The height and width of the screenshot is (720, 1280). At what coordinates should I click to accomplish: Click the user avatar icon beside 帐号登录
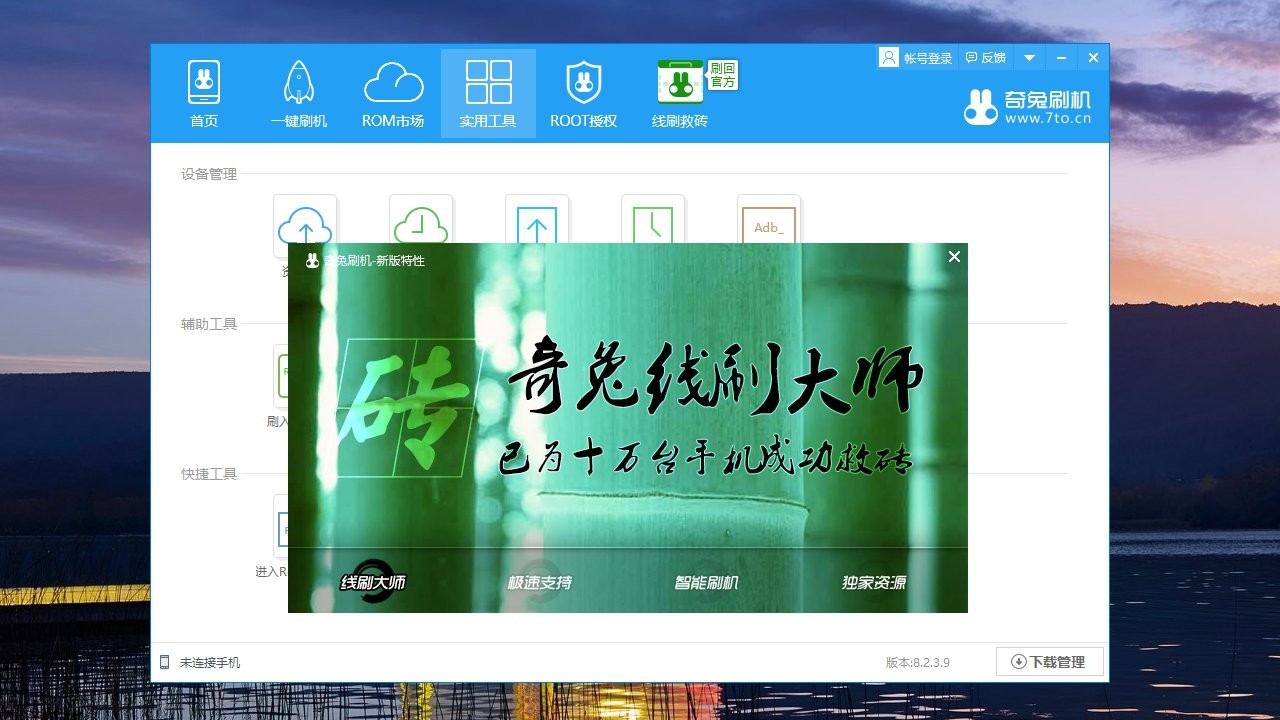(888, 57)
